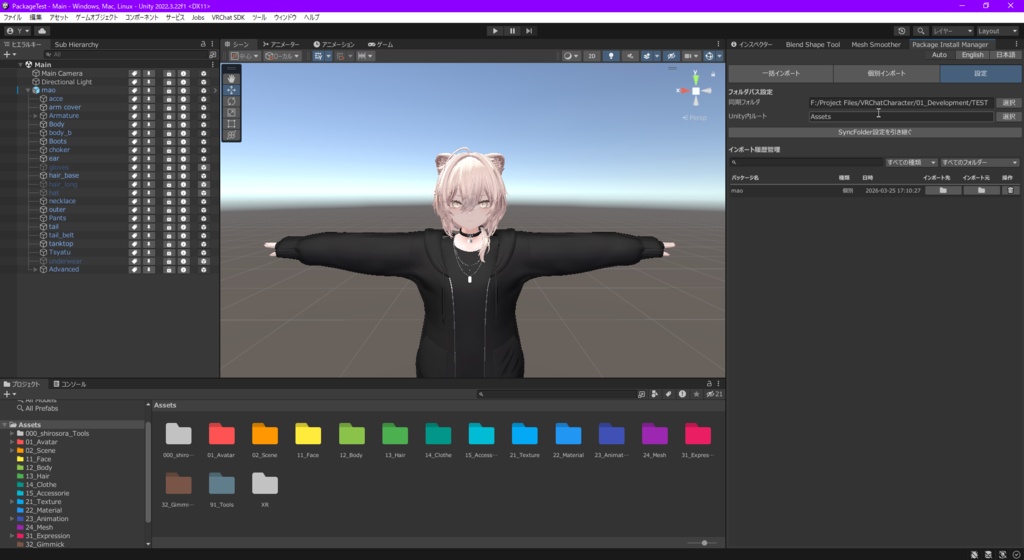Switch to the ゲーム tab
Screen dimensions: 1024x560
tap(380, 44)
